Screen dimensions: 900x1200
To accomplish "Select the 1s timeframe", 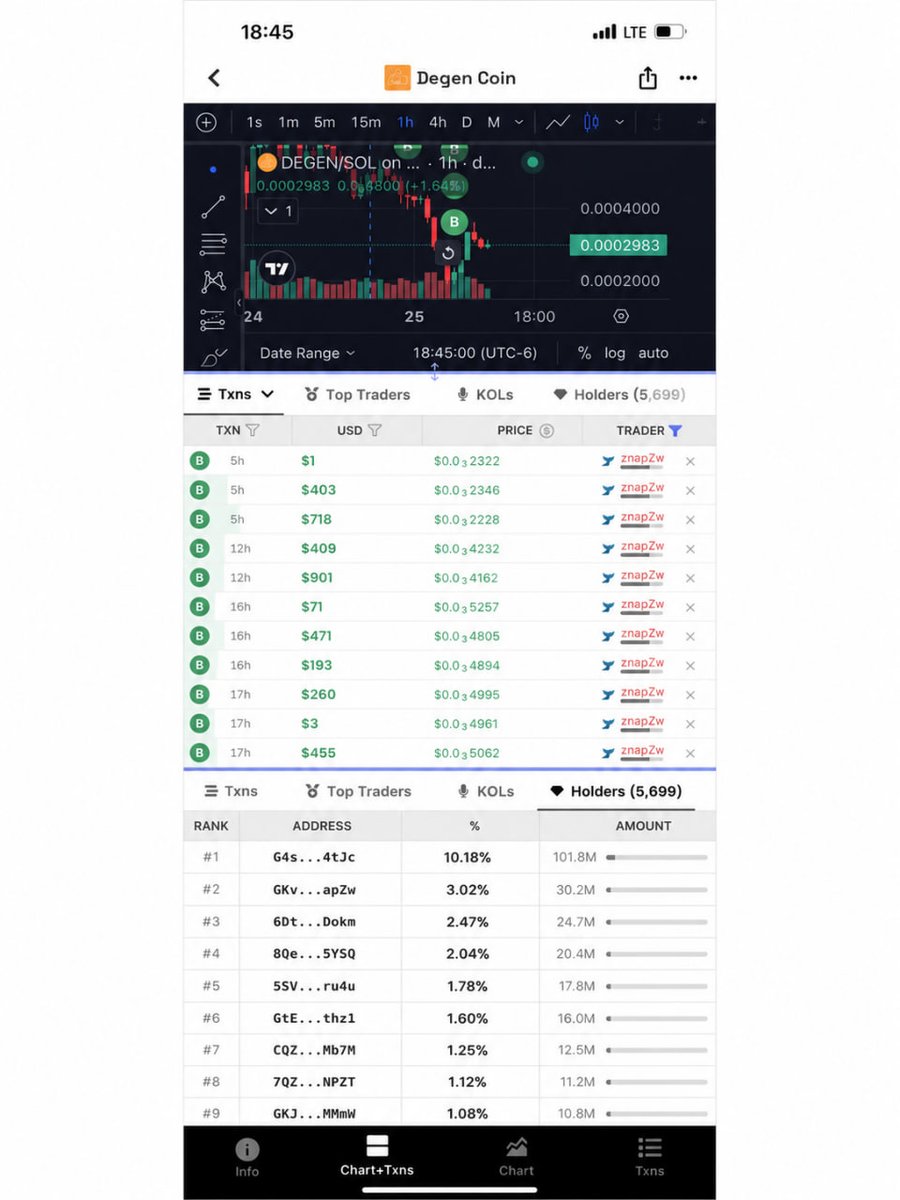I will pyautogui.click(x=254, y=122).
